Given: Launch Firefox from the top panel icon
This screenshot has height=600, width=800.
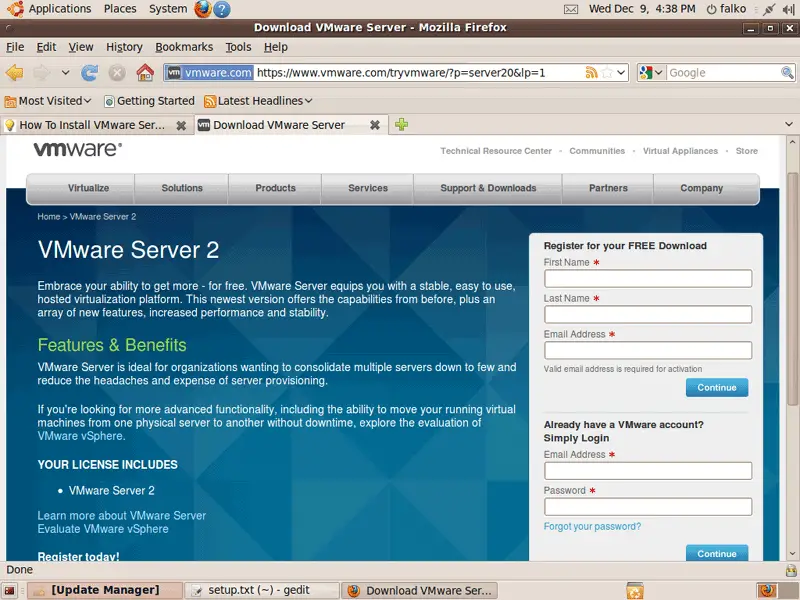Looking at the screenshot, I should (x=203, y=9).
